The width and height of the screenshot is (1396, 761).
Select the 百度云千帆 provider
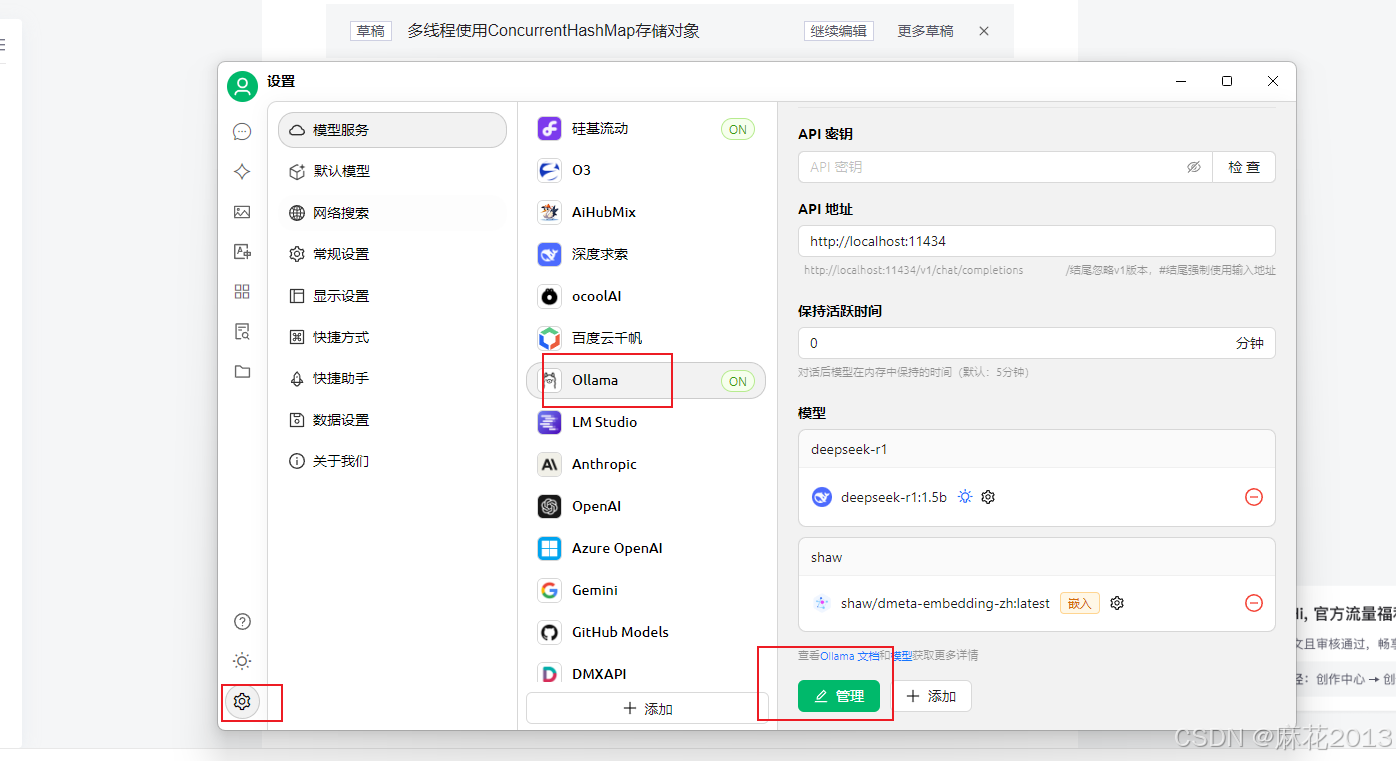[646, 338]
